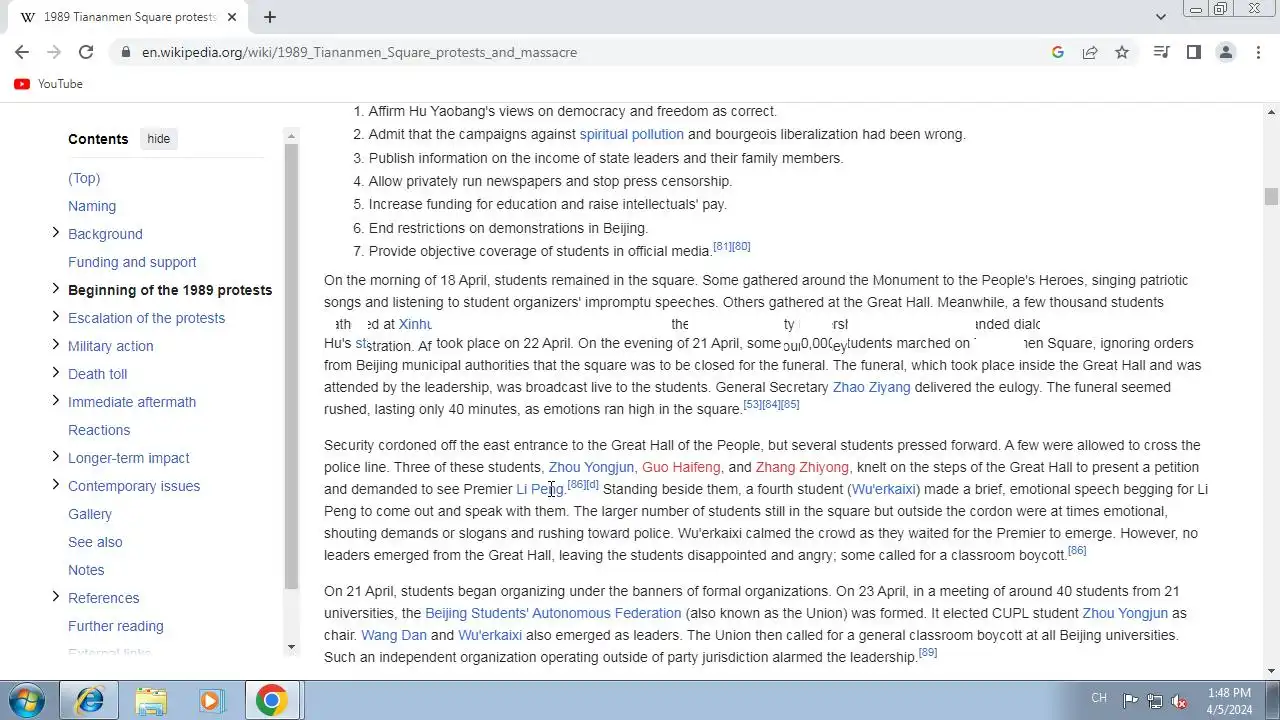Go to Naming section
Image resolution: width=1280 pixels, height=720 pixels.
tap(92, 206)
